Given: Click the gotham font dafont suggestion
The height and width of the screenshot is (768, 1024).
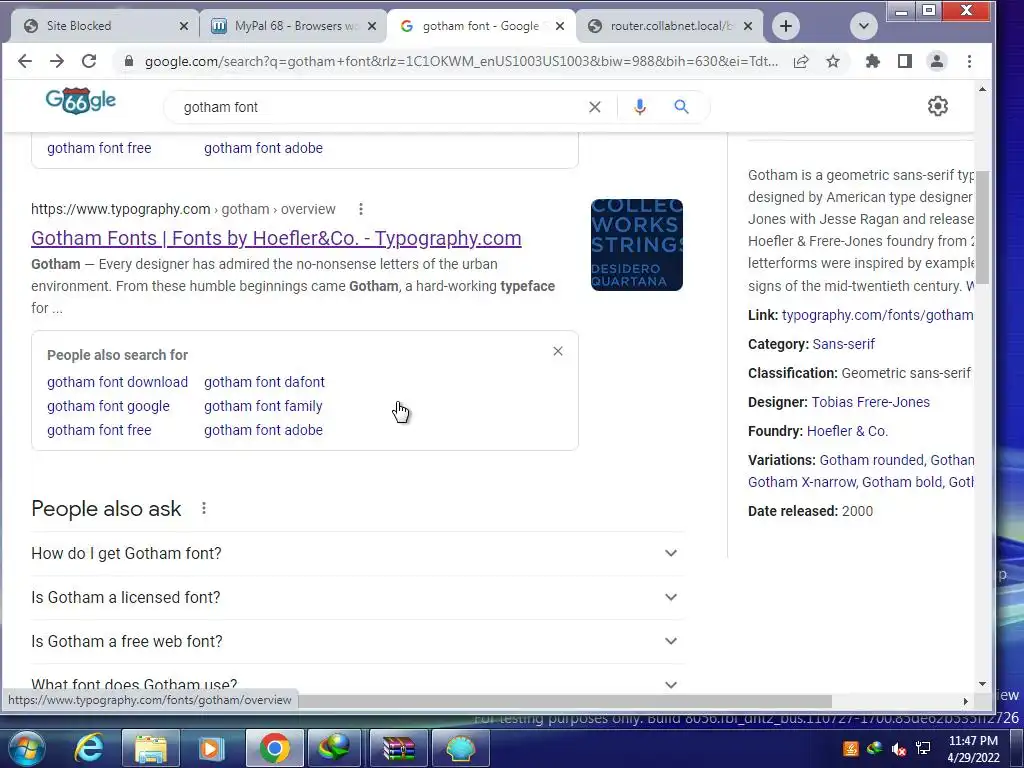Looking at the screenshot, I should (264, 382).
